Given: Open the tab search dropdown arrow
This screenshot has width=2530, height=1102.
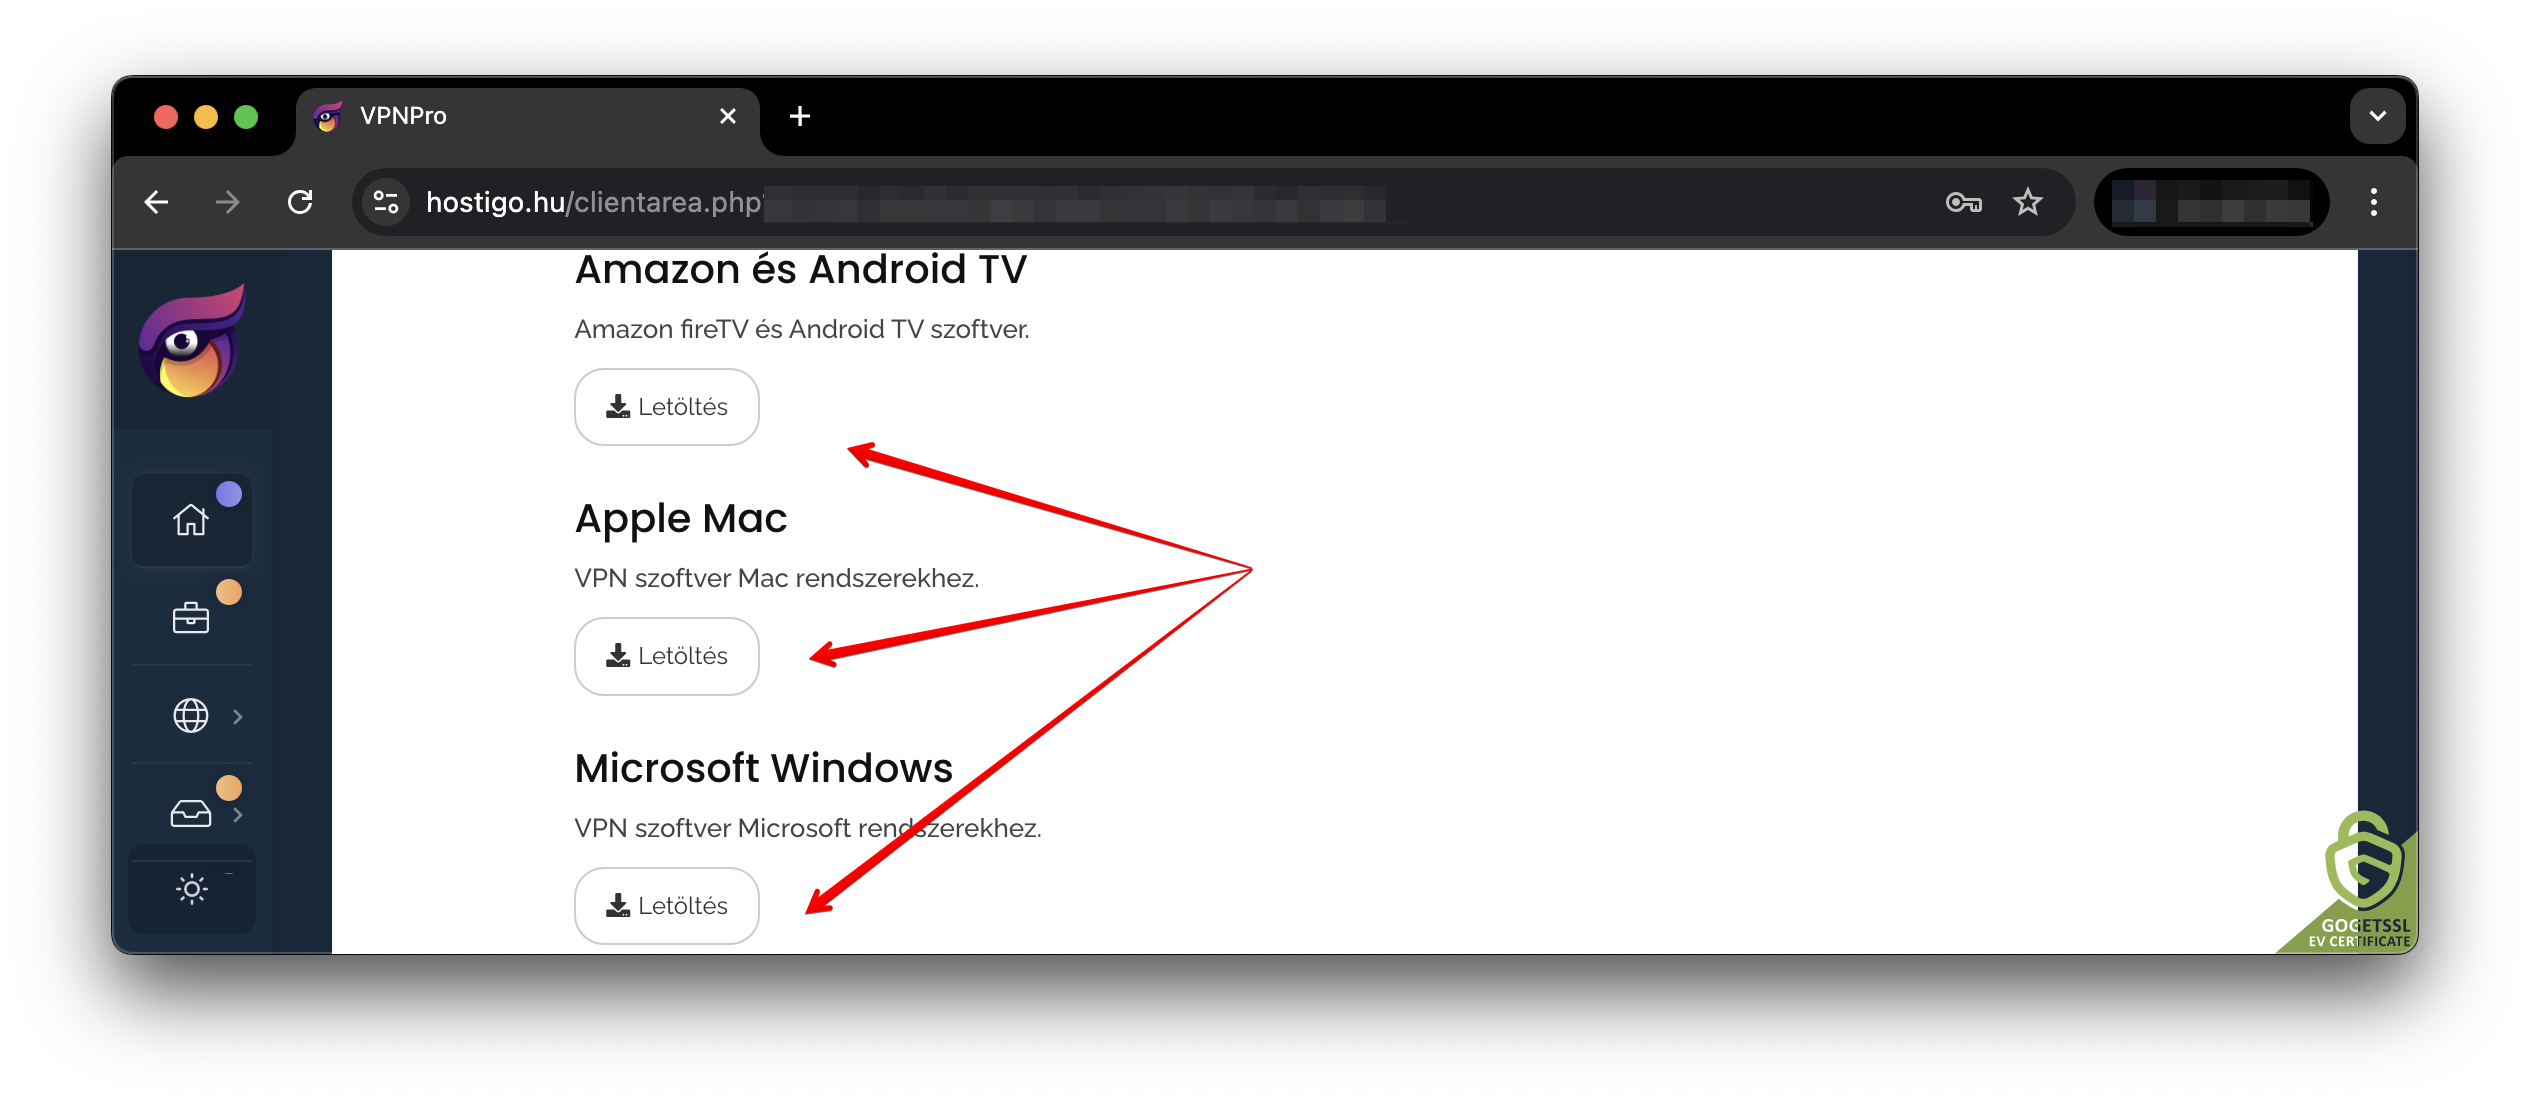Looking at the screenshot, I should pos(2378,116).
